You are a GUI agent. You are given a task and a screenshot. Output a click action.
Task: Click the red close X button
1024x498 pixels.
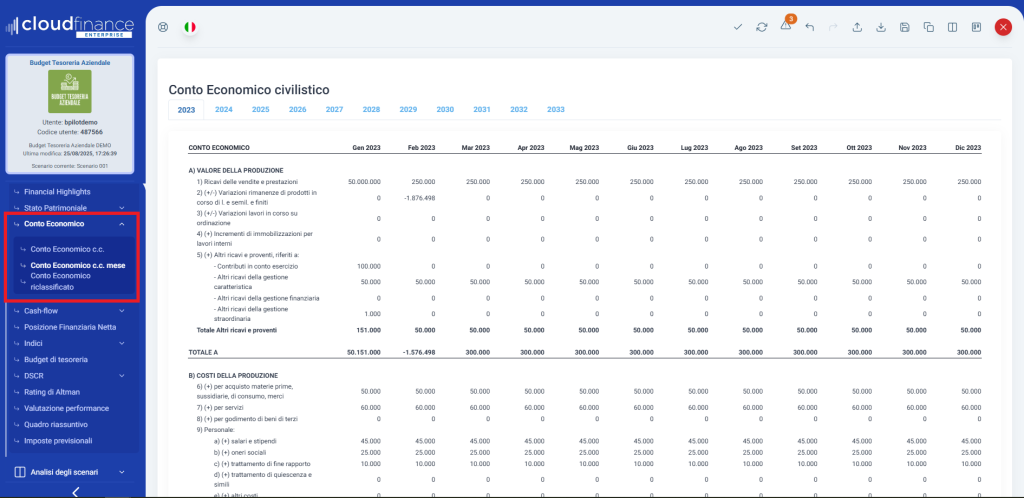(1003, 27)
